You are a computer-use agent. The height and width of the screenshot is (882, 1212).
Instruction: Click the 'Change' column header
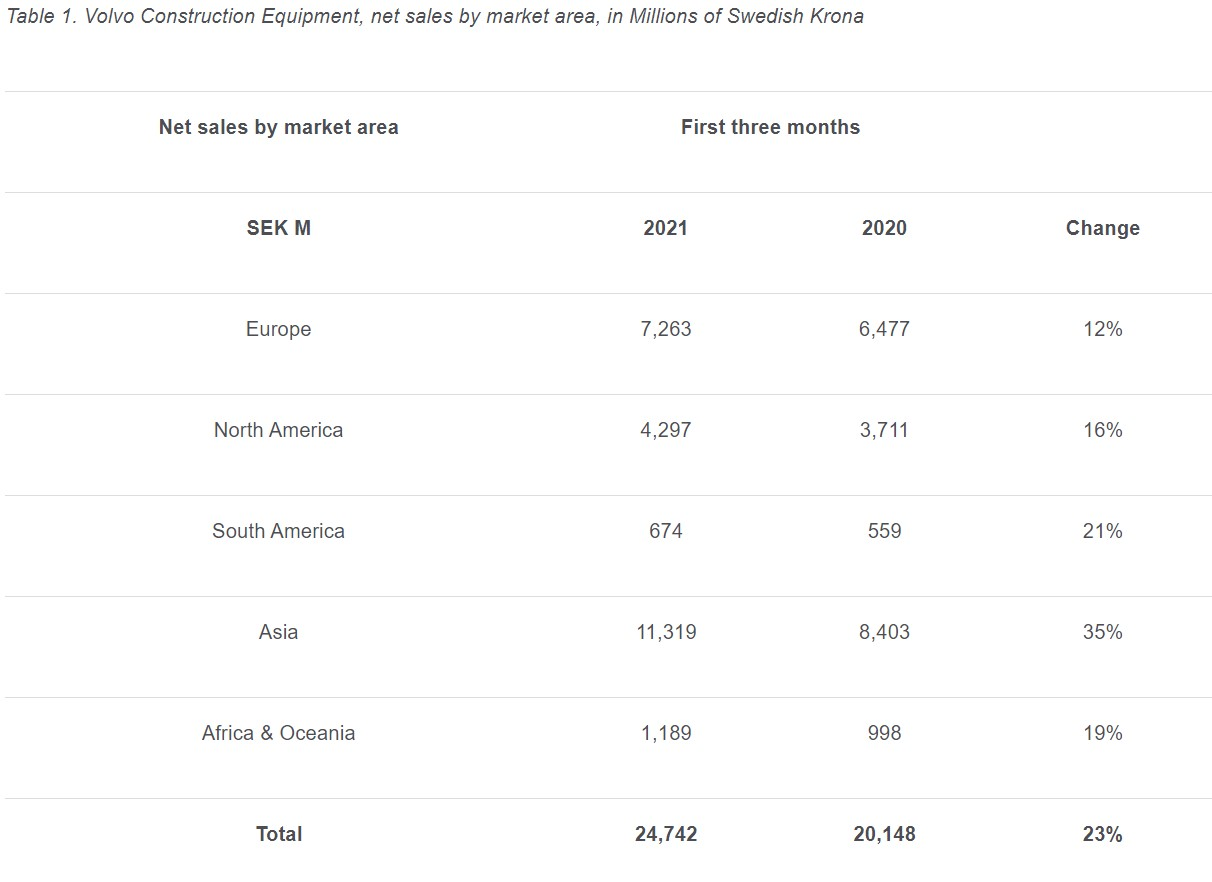[1102, 228]
